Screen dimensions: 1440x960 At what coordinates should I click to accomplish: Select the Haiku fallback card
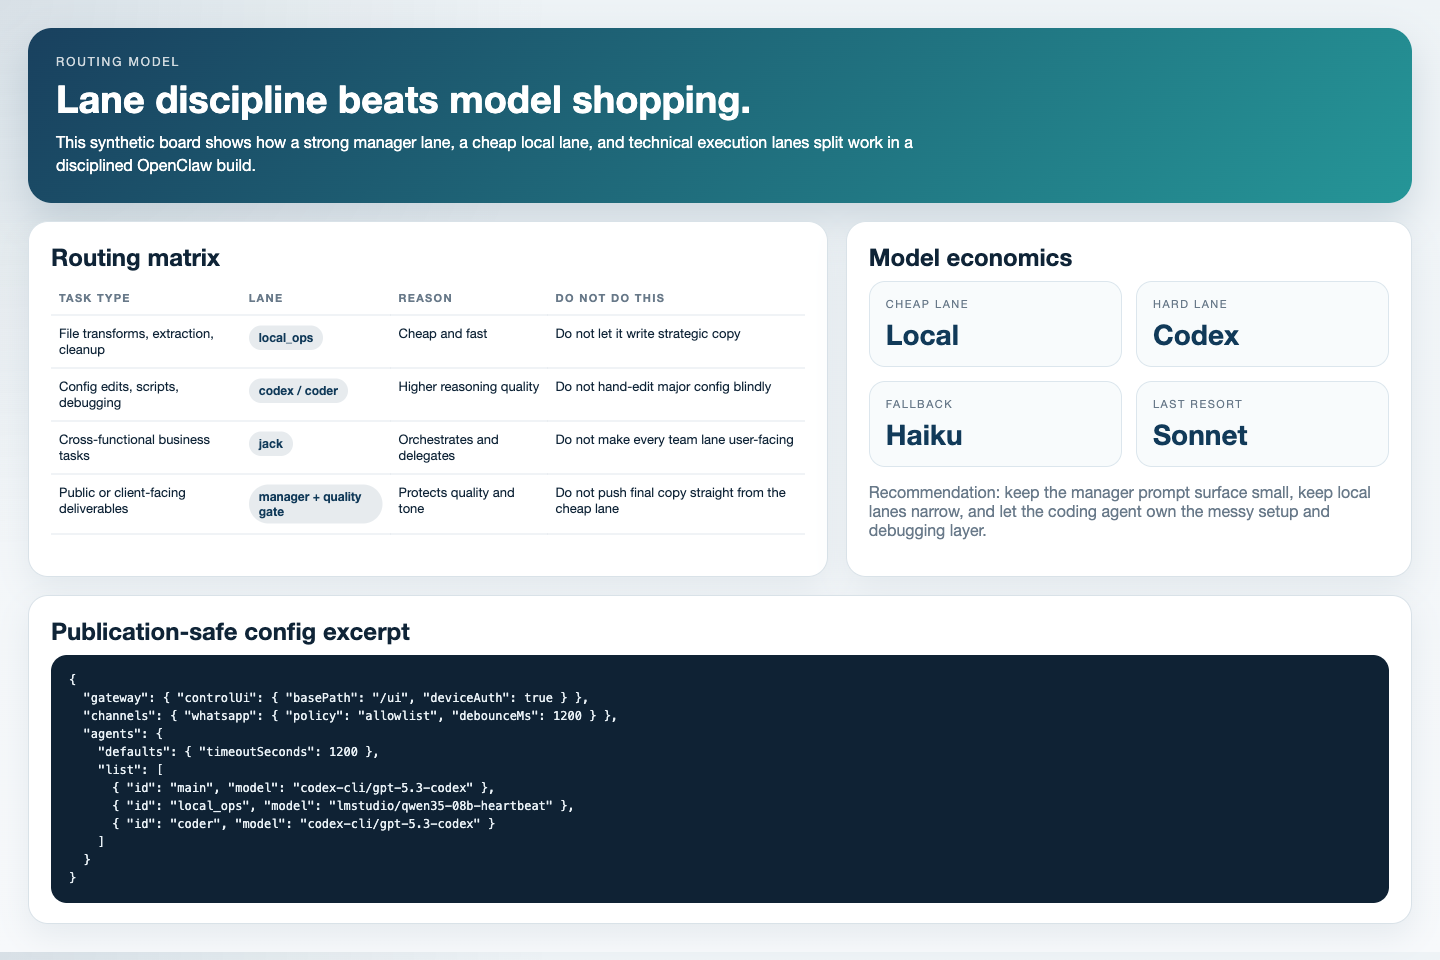[x=995, y=424]
